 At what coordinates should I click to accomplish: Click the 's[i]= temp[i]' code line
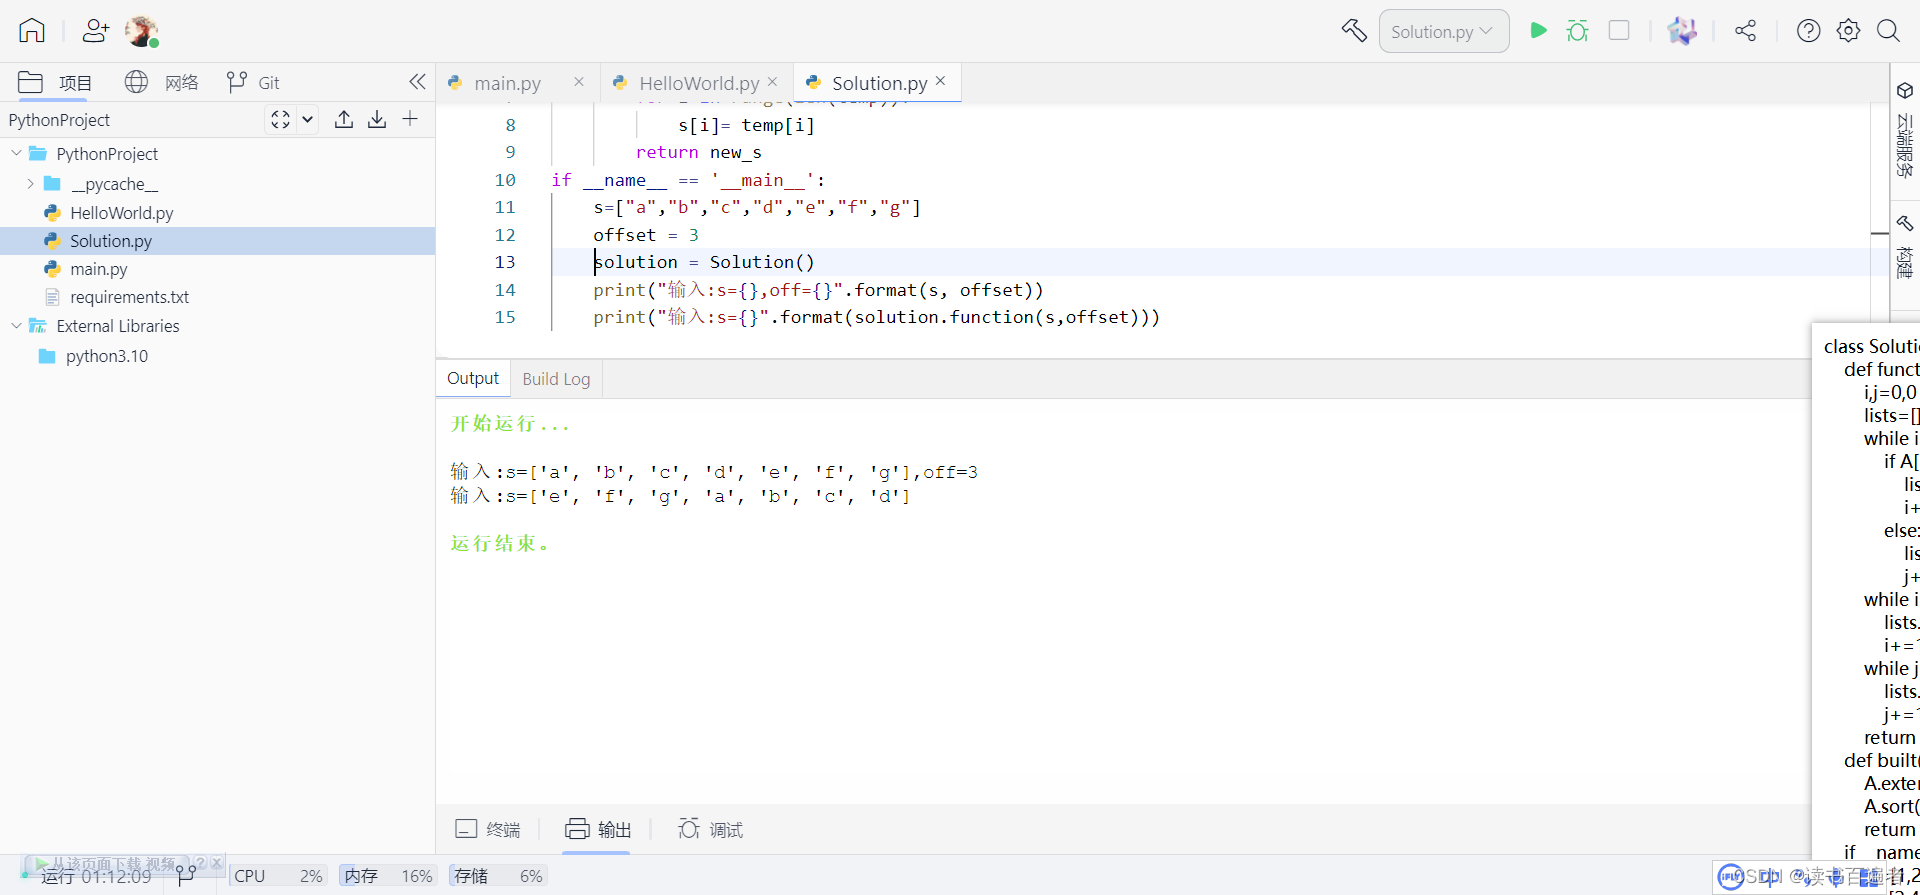pyautogui.click(x=746, y=125)
